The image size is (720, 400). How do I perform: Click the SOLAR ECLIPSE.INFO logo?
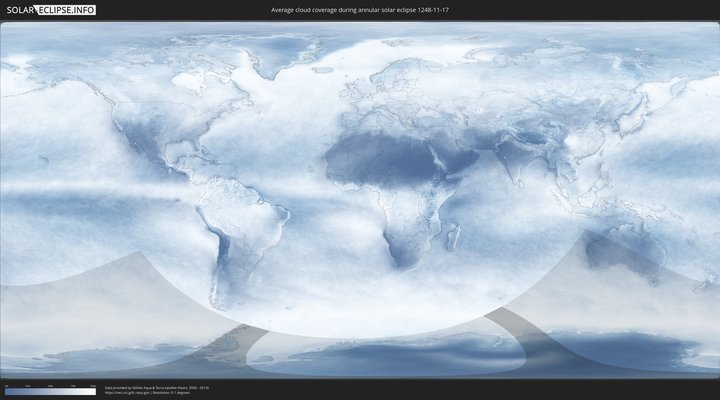(50, 10)
